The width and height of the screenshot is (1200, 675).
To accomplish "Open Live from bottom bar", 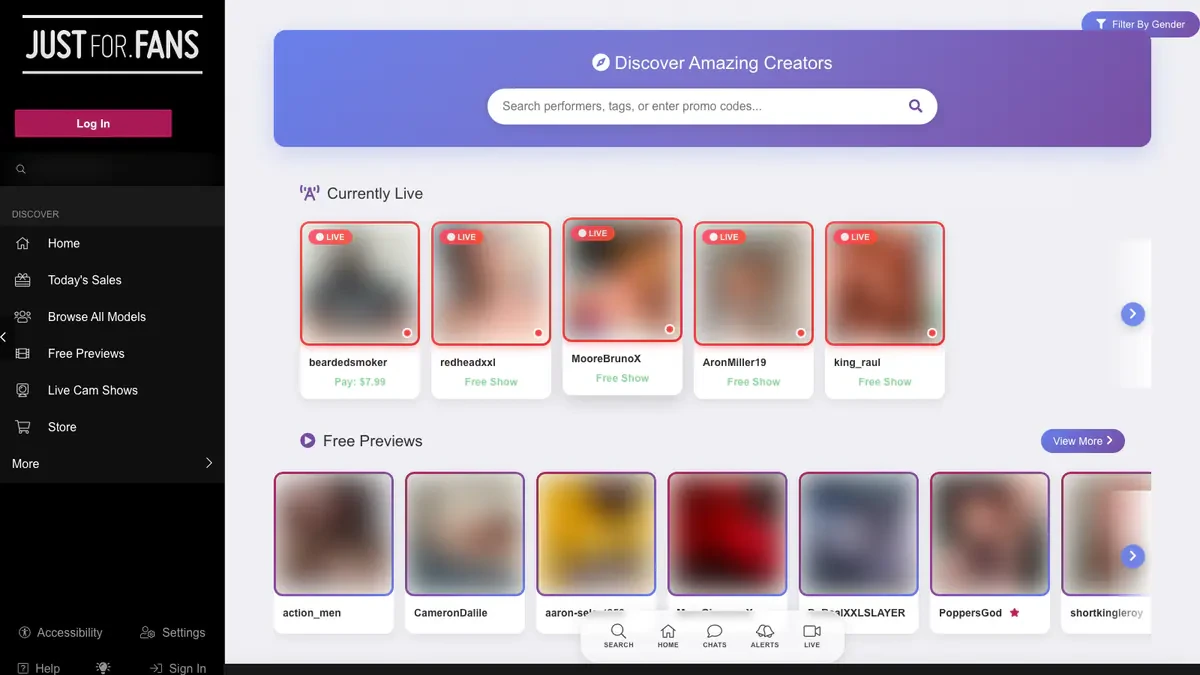I will coord(812,636).
